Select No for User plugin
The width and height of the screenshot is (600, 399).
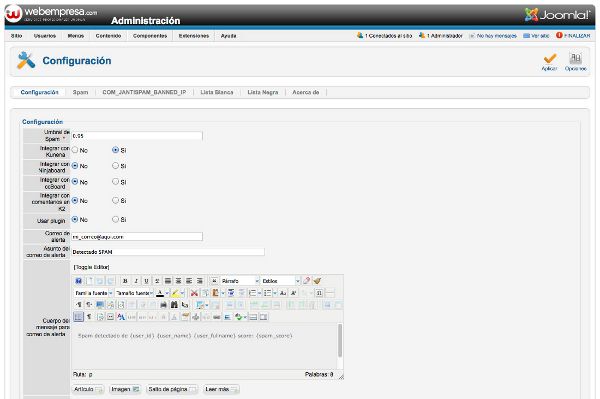coord(75,219)
